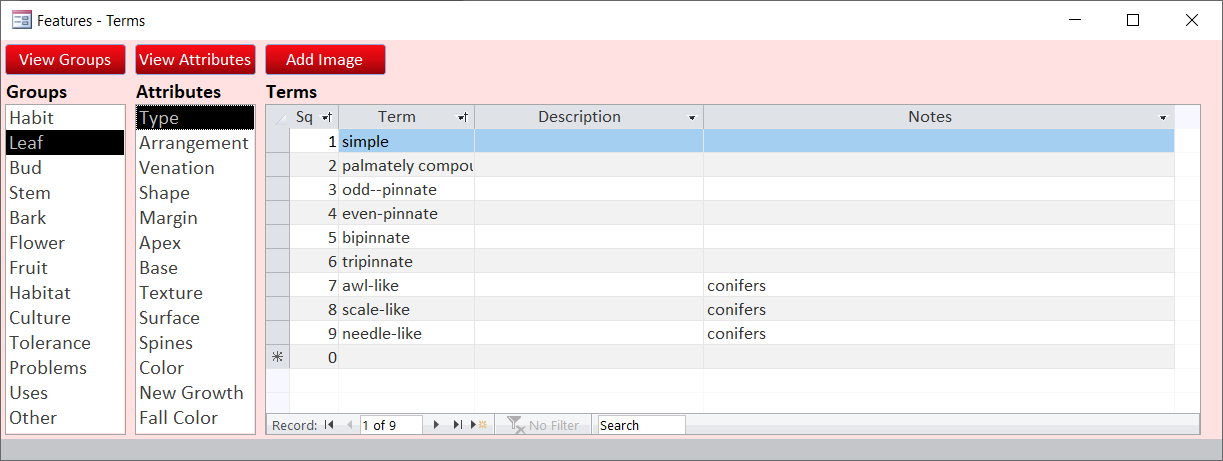
Task: Click the Access form icon in title bar
Action: tap(21, 20)
